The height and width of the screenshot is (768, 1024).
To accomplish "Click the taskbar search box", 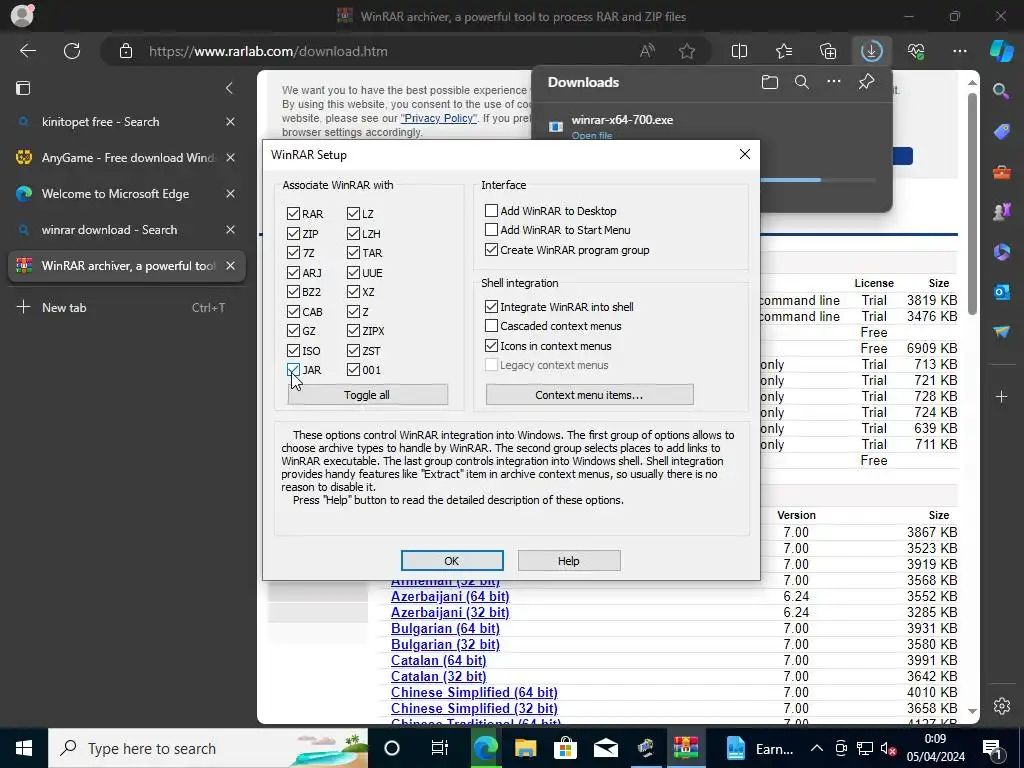I will [x=208, y=748].
